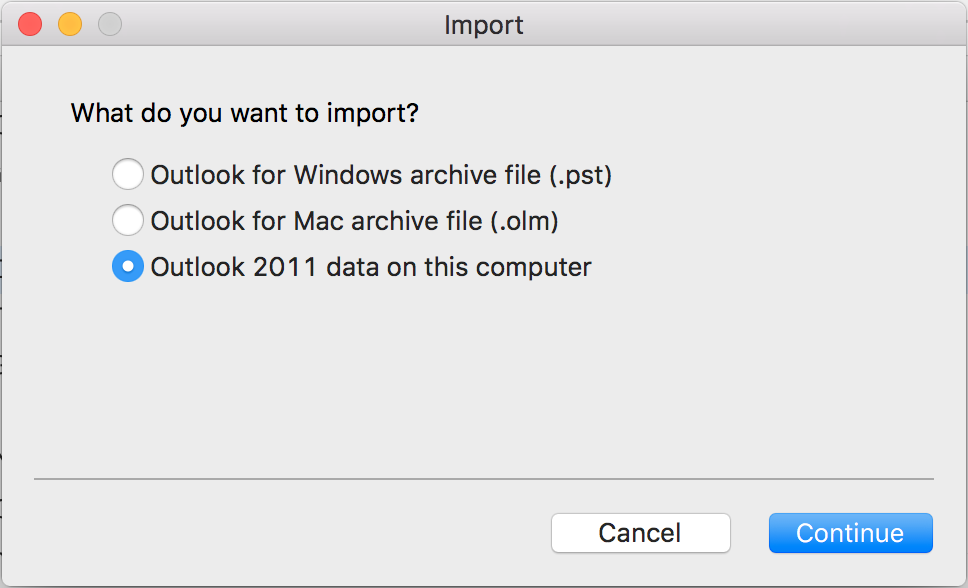
Task: Click the word "Windows" in the first option
Action: pos(343,175)
